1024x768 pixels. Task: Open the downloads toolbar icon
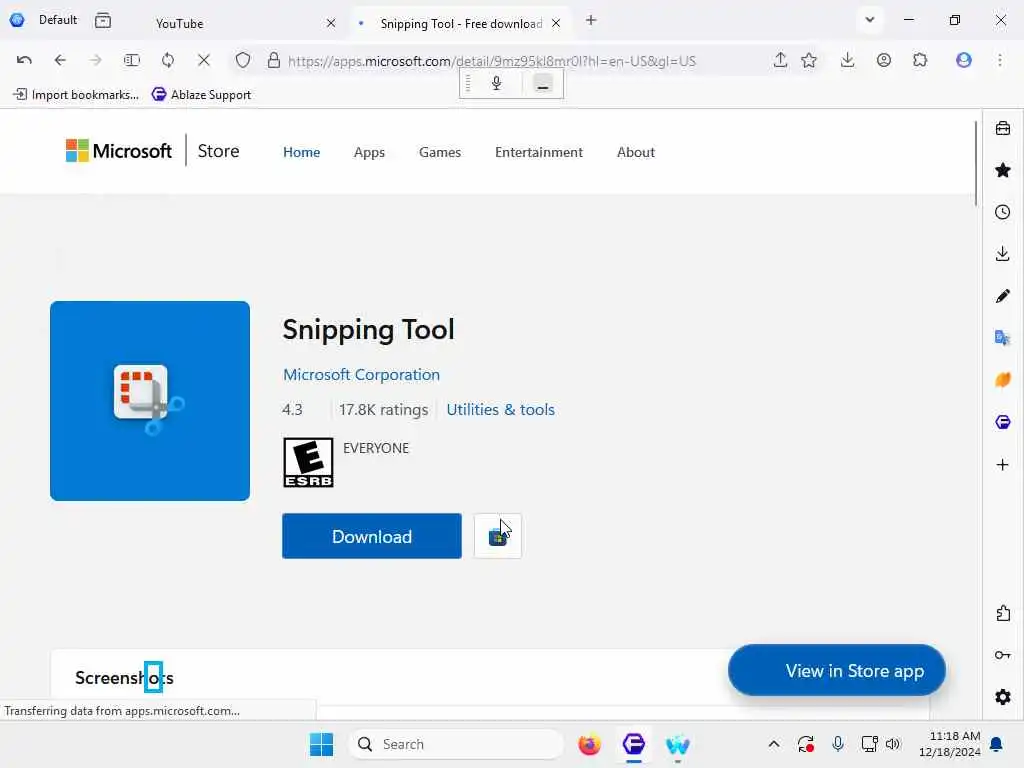pos(847,60)
